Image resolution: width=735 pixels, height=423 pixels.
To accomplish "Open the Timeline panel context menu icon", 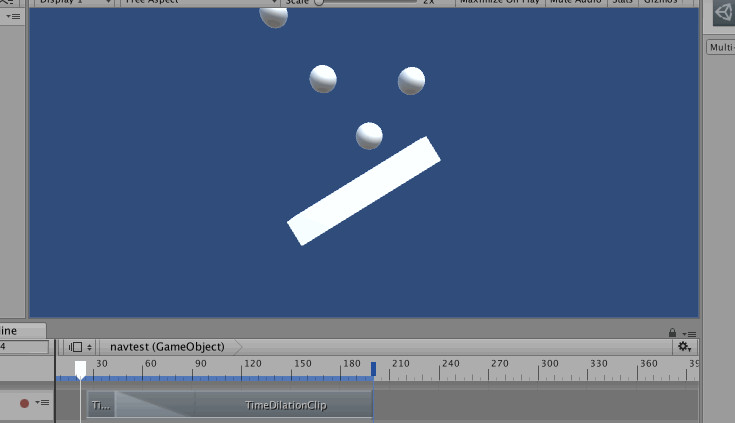I will 689,334.
